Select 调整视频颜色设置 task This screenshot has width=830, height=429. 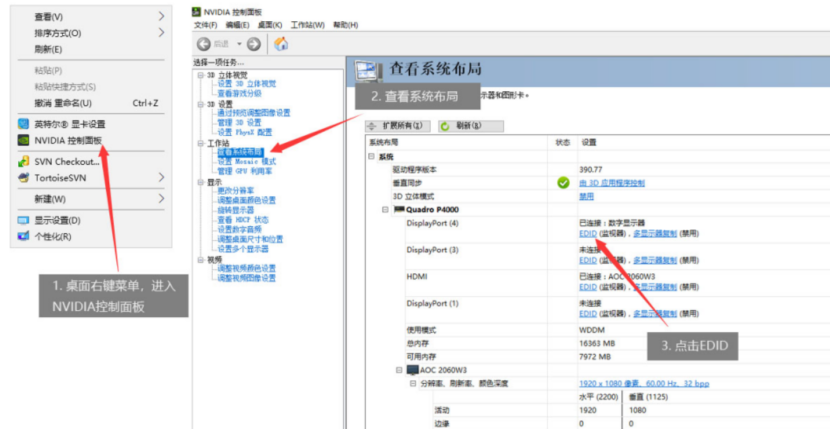(x=247, y=268)
